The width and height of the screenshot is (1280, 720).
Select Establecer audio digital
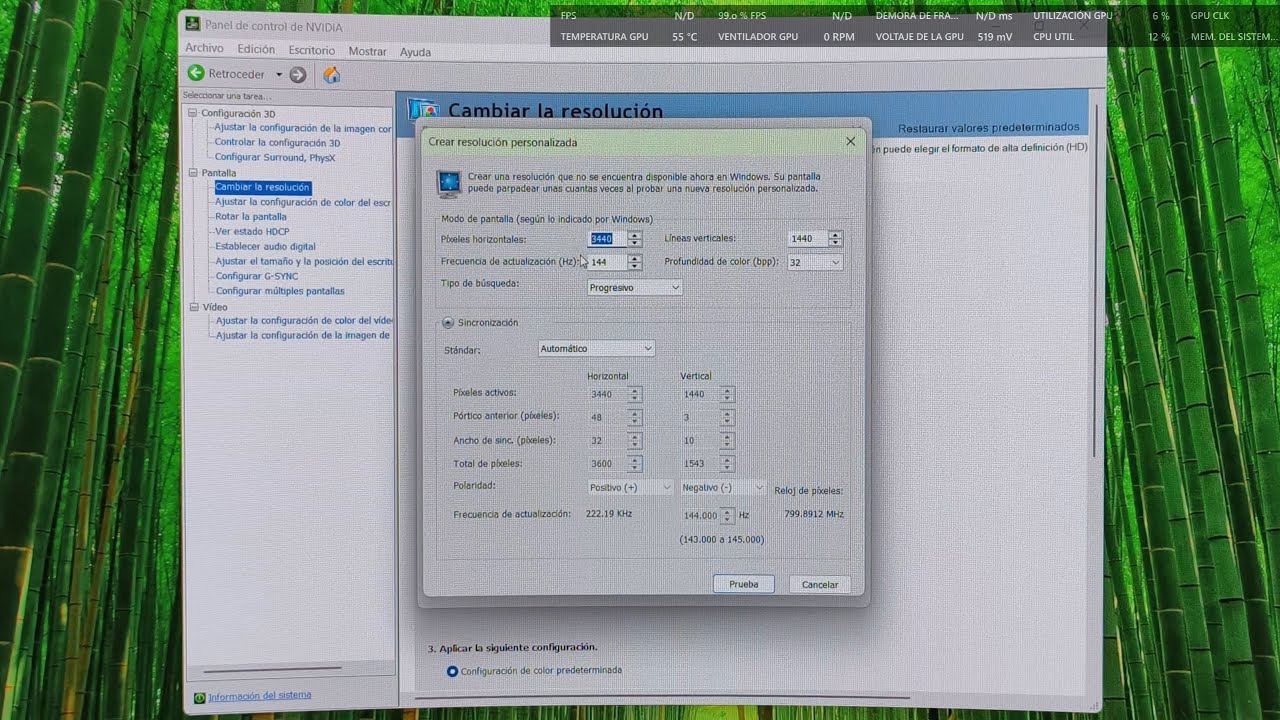[x=265, y=246]
